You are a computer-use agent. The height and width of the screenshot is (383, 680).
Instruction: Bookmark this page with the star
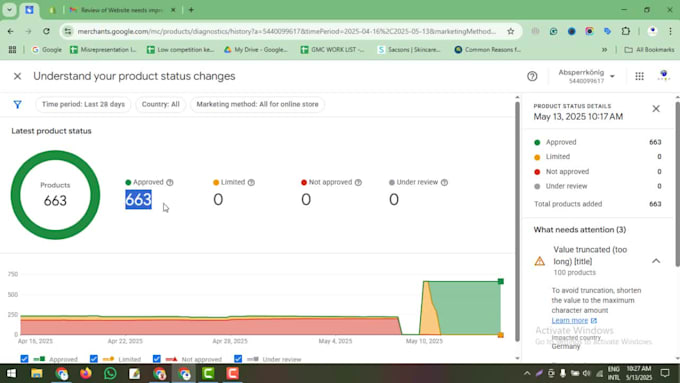pyautogui.click(x=510, y=31)
